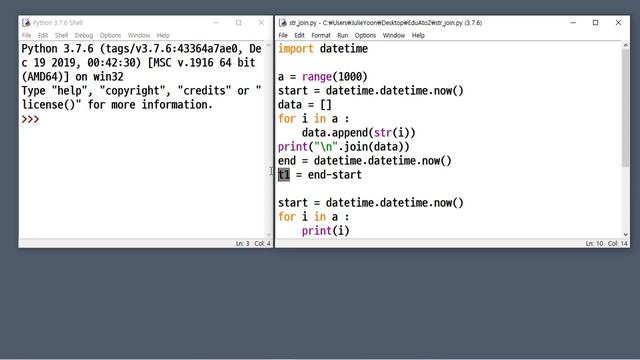Click 'Col: 14' in editor status bar
640x360 pixels.
pos(618,244)
